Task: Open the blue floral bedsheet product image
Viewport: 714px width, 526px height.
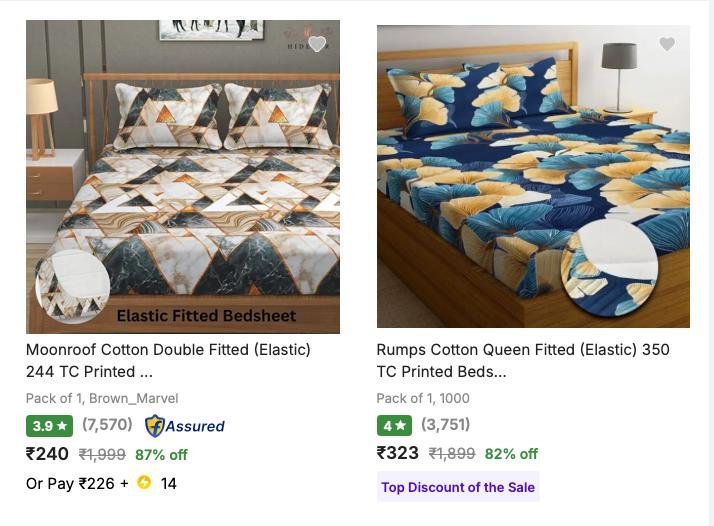Action: pos(533,150)
